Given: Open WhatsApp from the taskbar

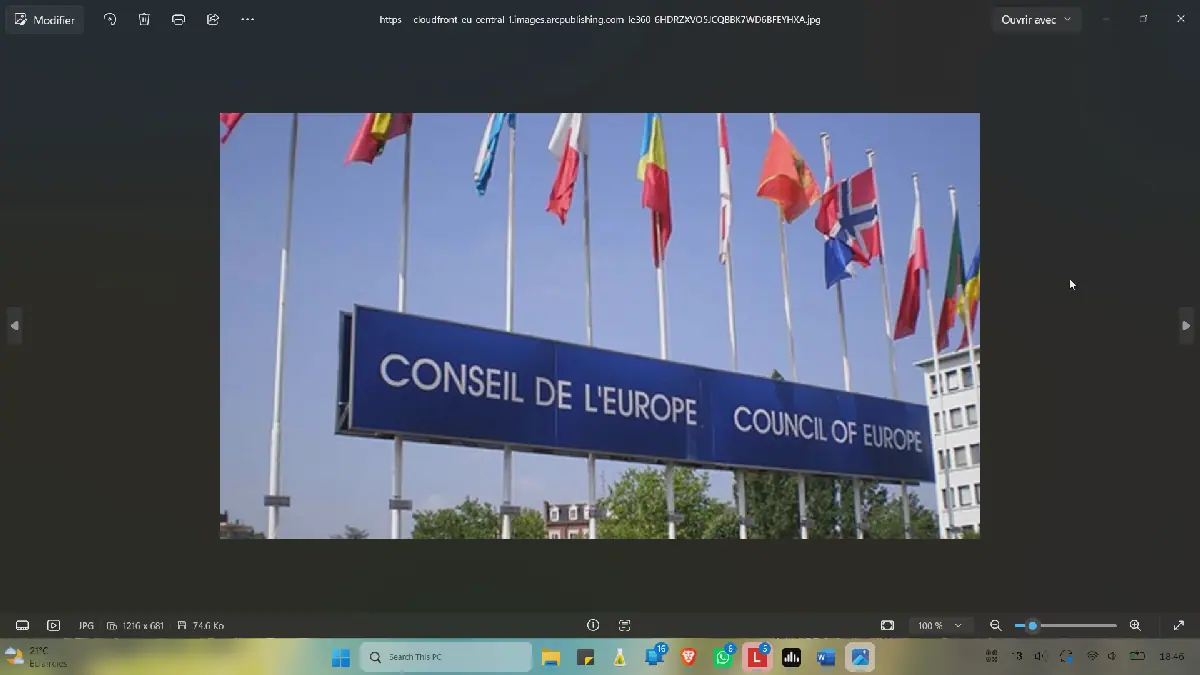Looking at the screenshot, I should click(x=723, y=657).
